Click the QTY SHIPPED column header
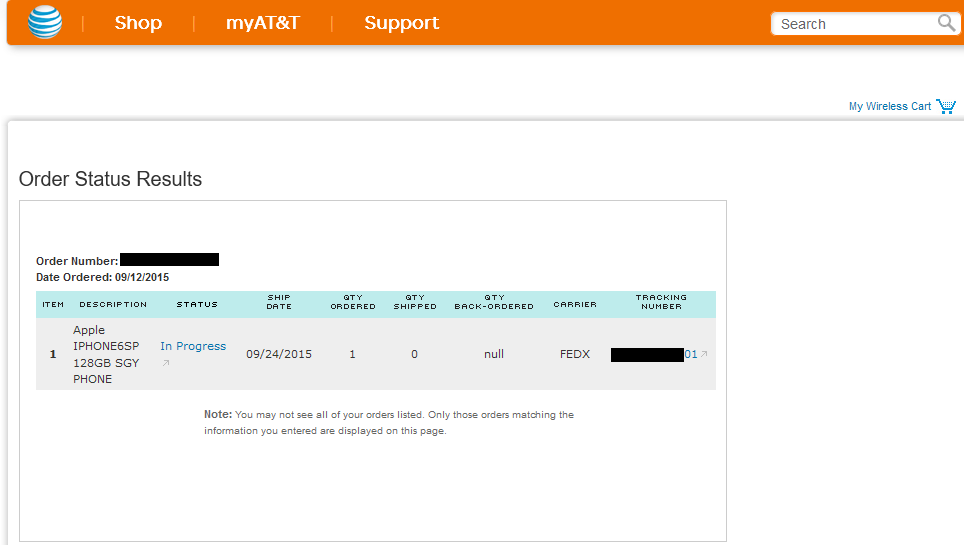This screenshot has width=964, height=545. [415, 302]
